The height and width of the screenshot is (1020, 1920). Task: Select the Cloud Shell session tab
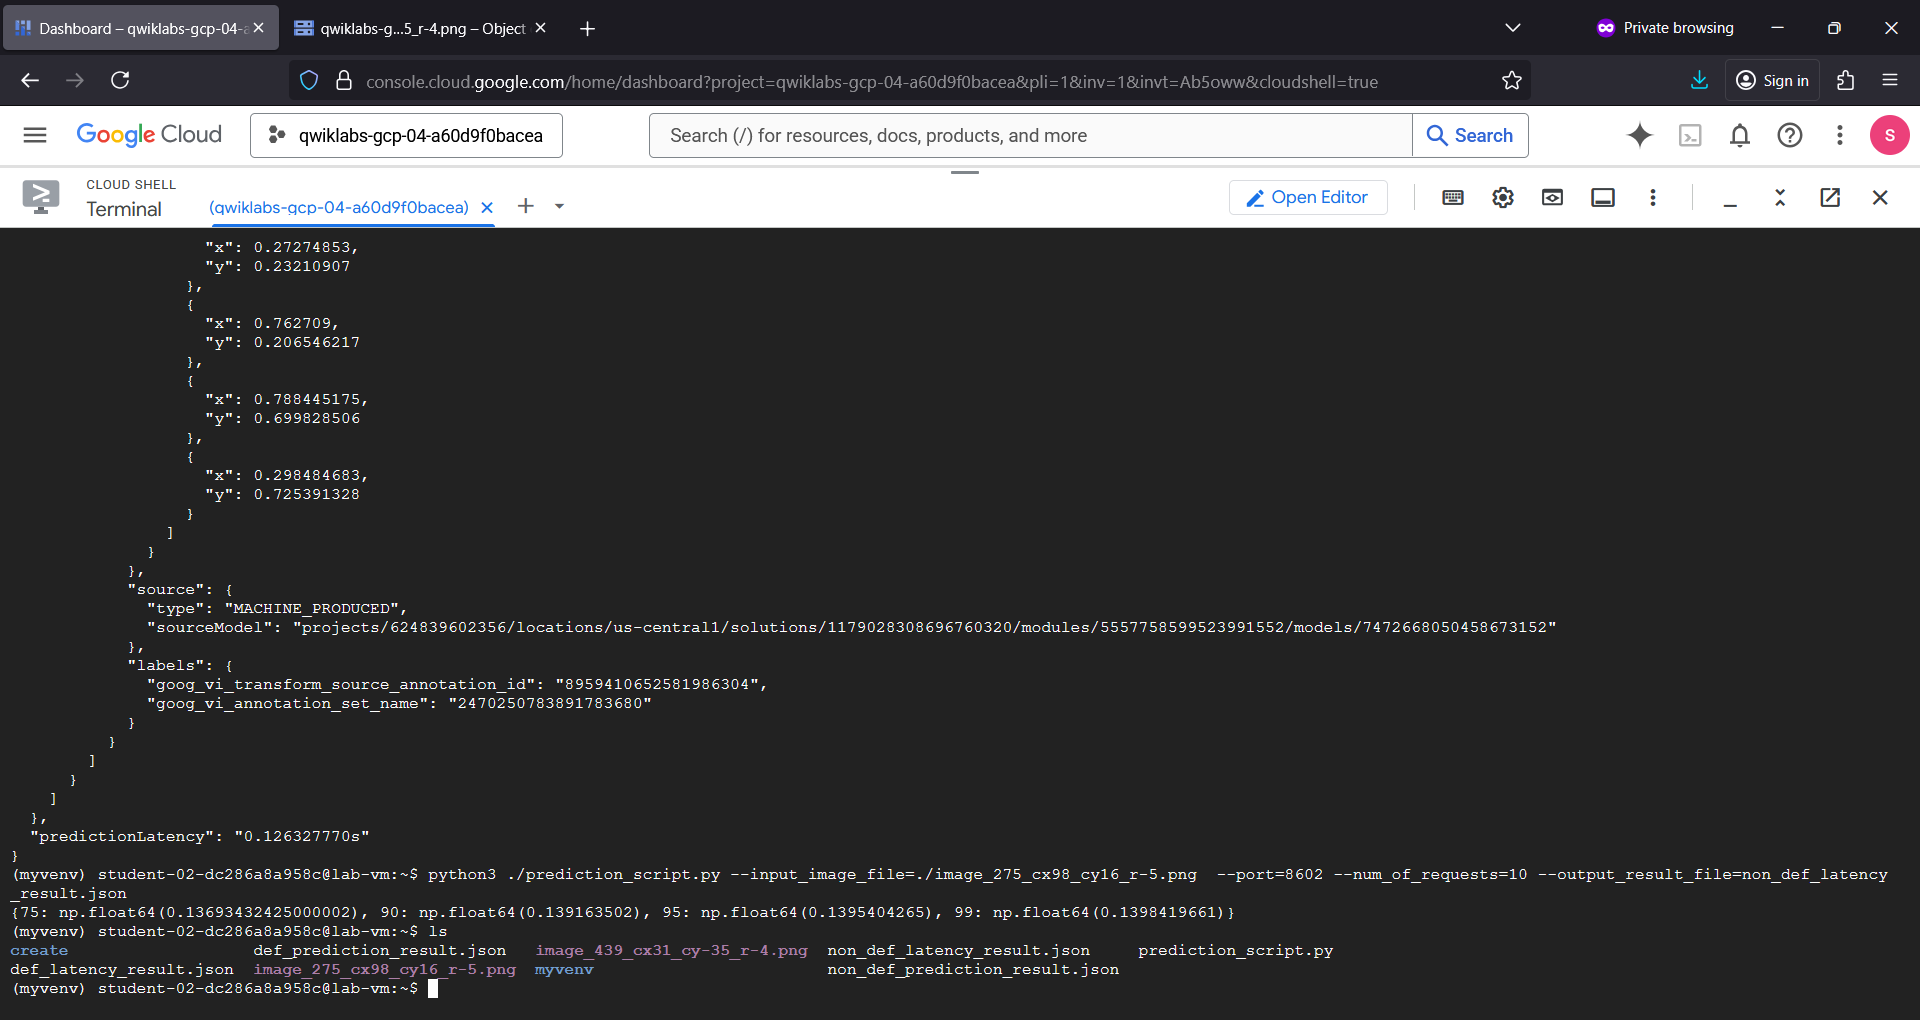pos(338,207)
